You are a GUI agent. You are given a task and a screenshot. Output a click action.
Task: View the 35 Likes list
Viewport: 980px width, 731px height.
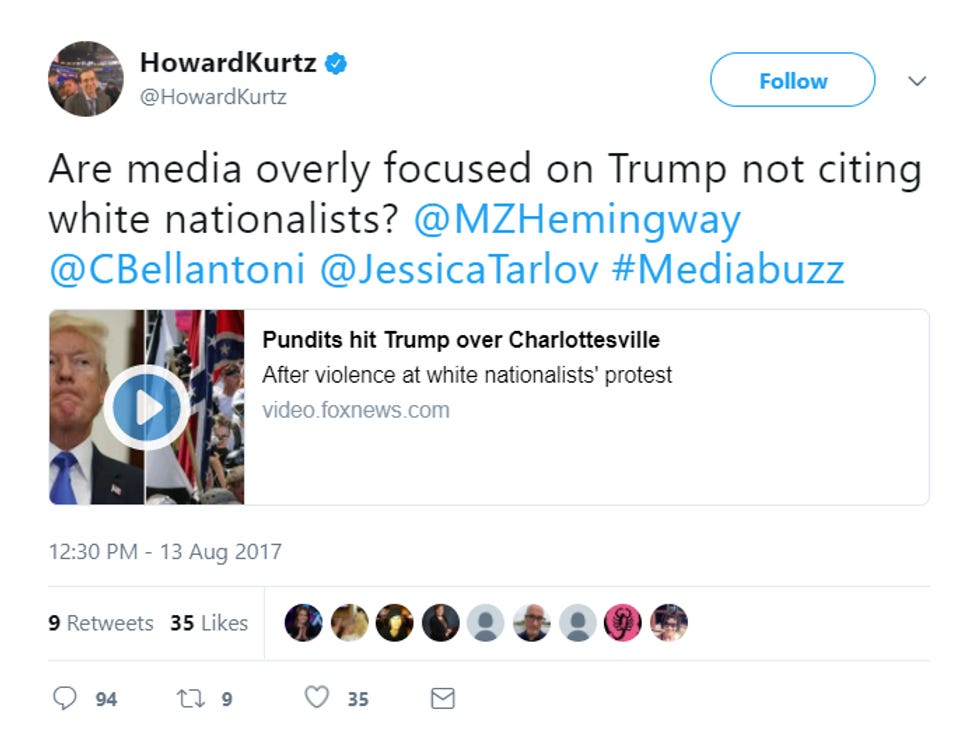(x=209, y=623)
